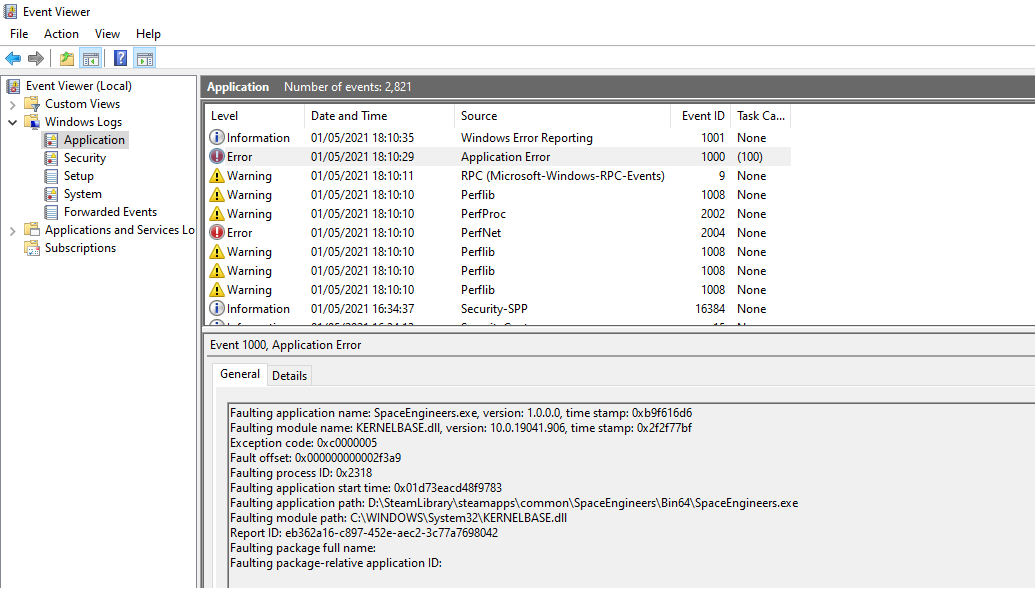The height and width of the screenshot is (590, 1035).
Task: Expand Applications and Services Logs node
Action: pos(12,230)
